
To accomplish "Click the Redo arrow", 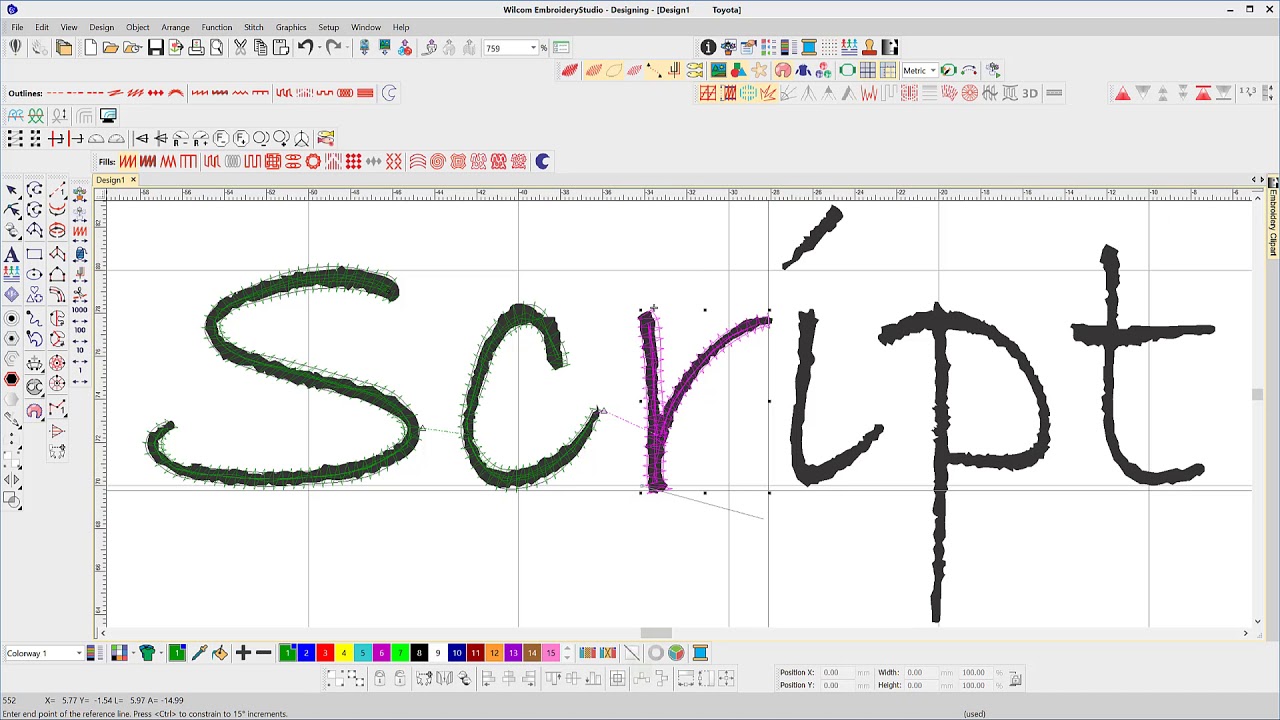I will click(332, 48).
